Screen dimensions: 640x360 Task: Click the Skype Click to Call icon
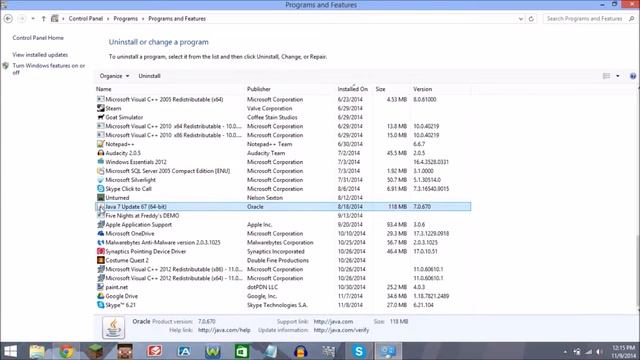coord(100,189)
